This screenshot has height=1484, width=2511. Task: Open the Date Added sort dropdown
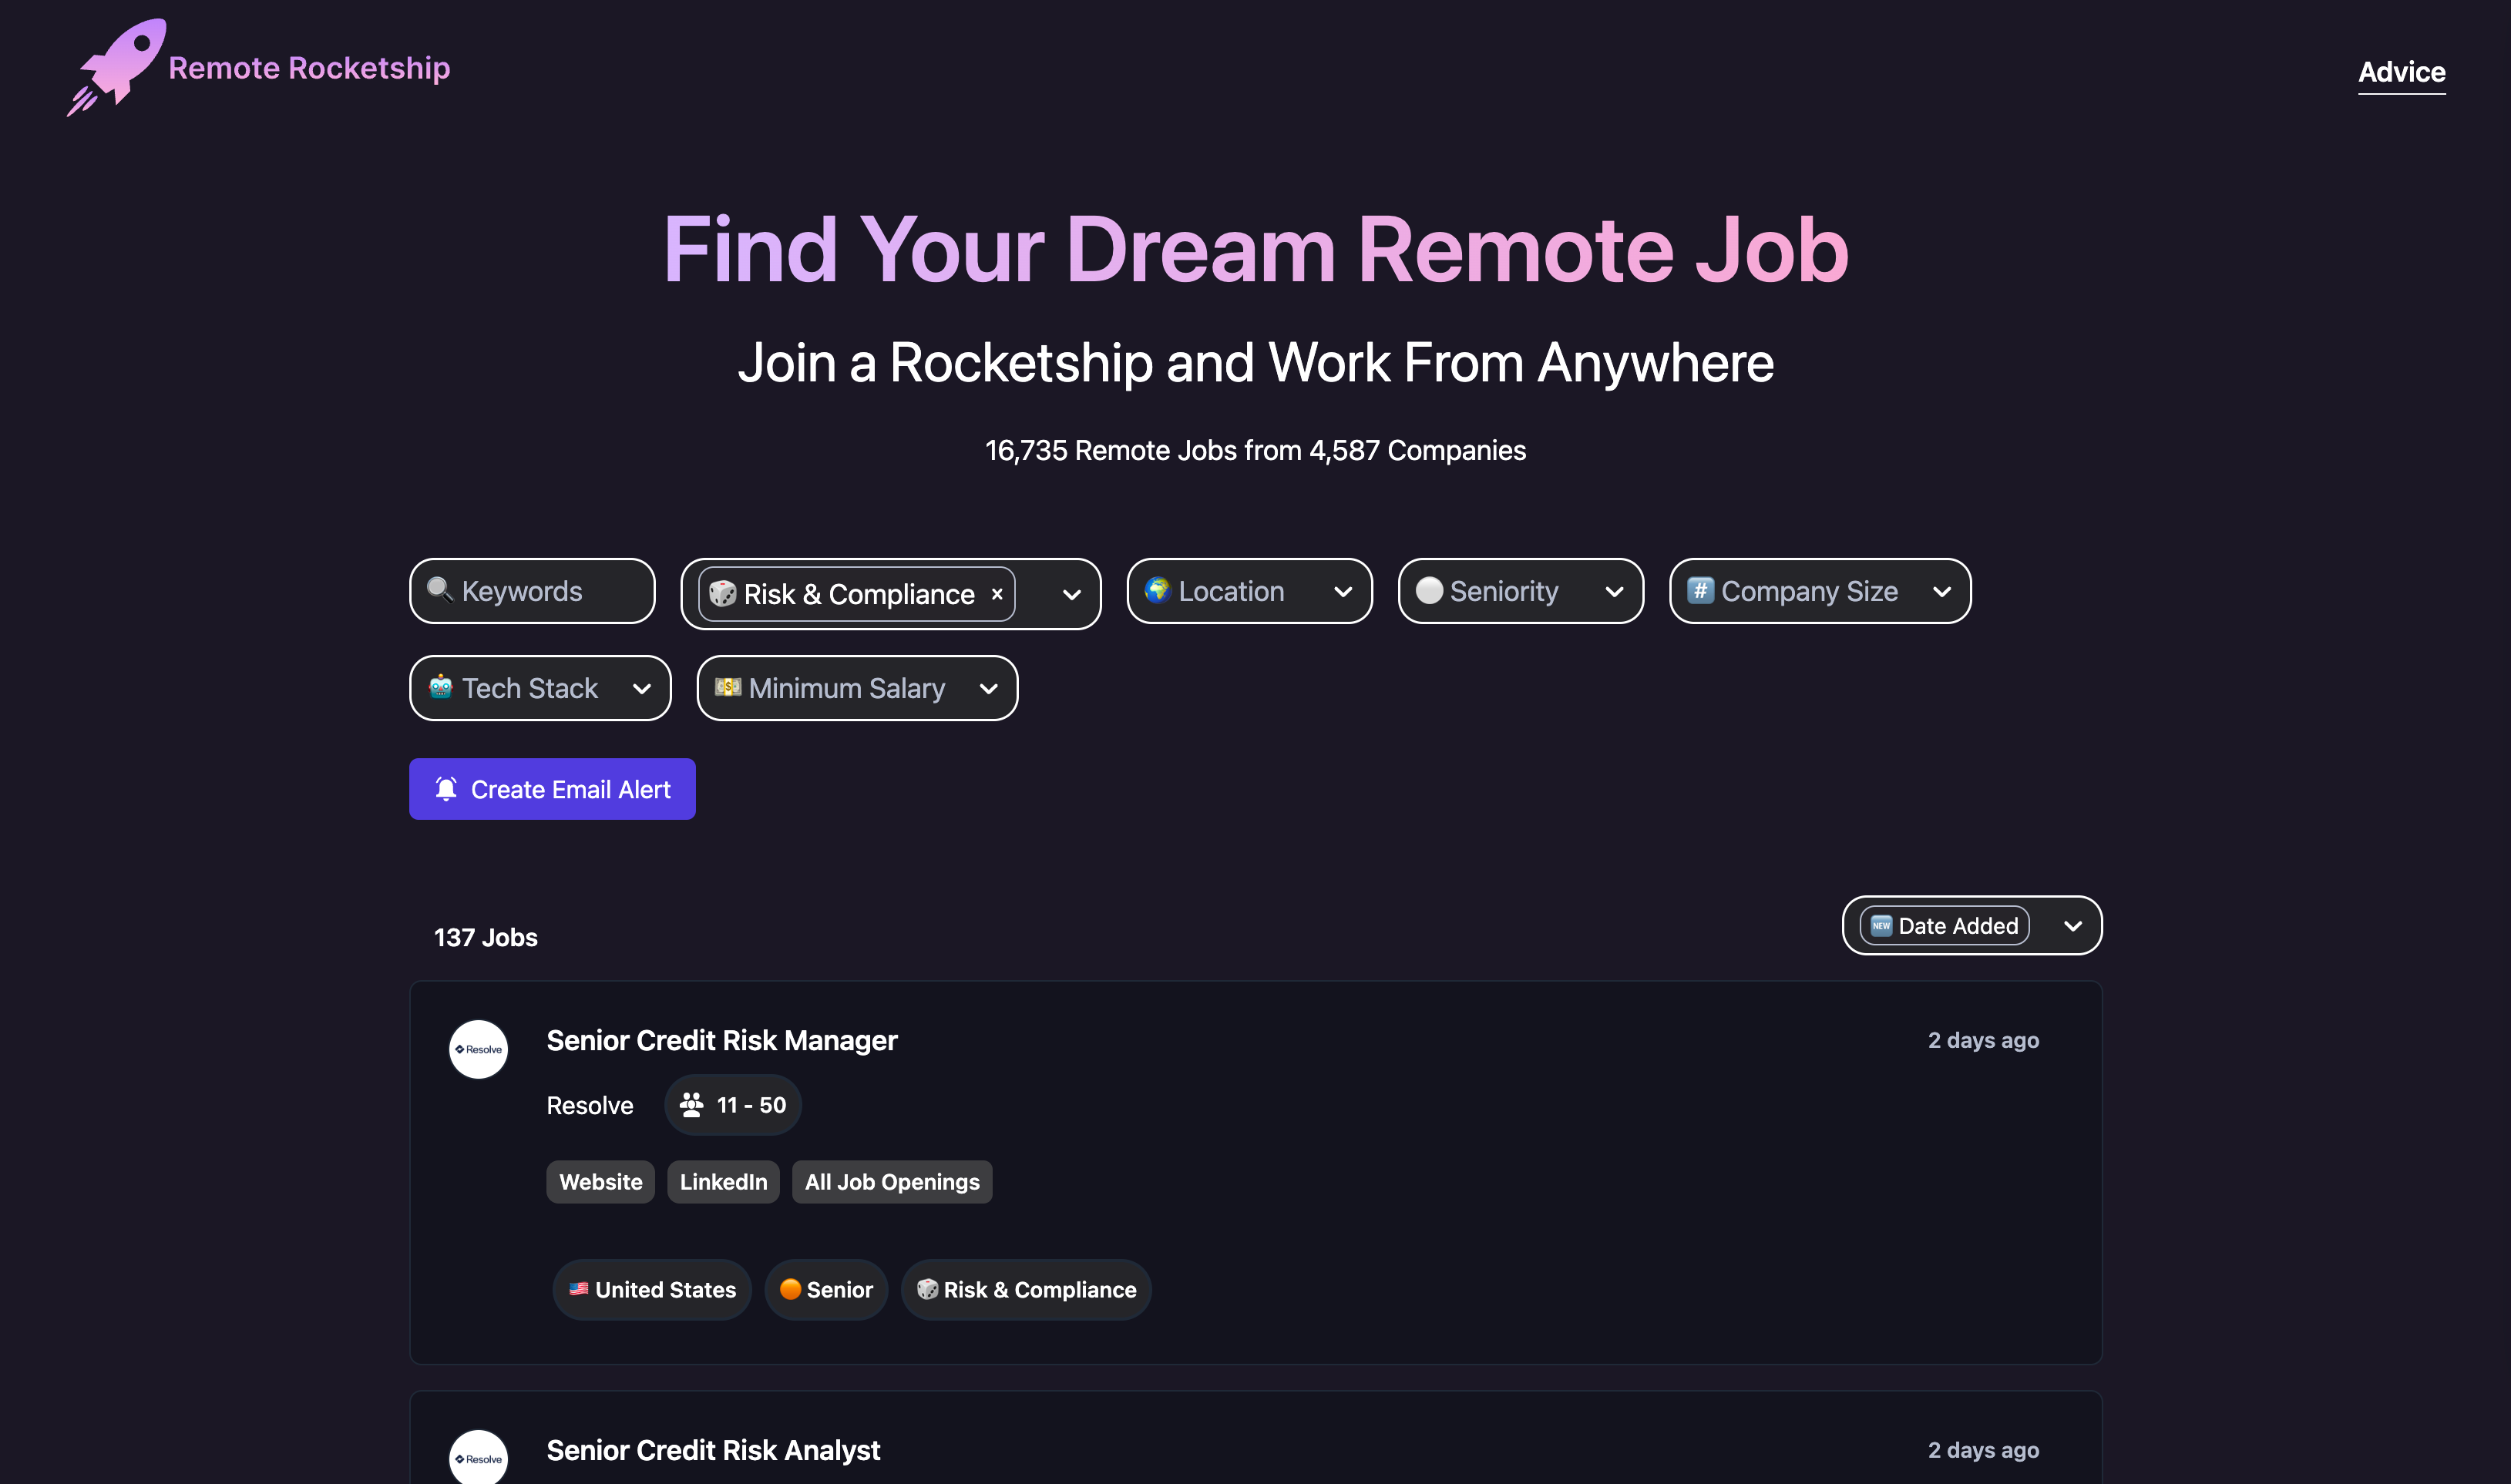[2072, 926]
